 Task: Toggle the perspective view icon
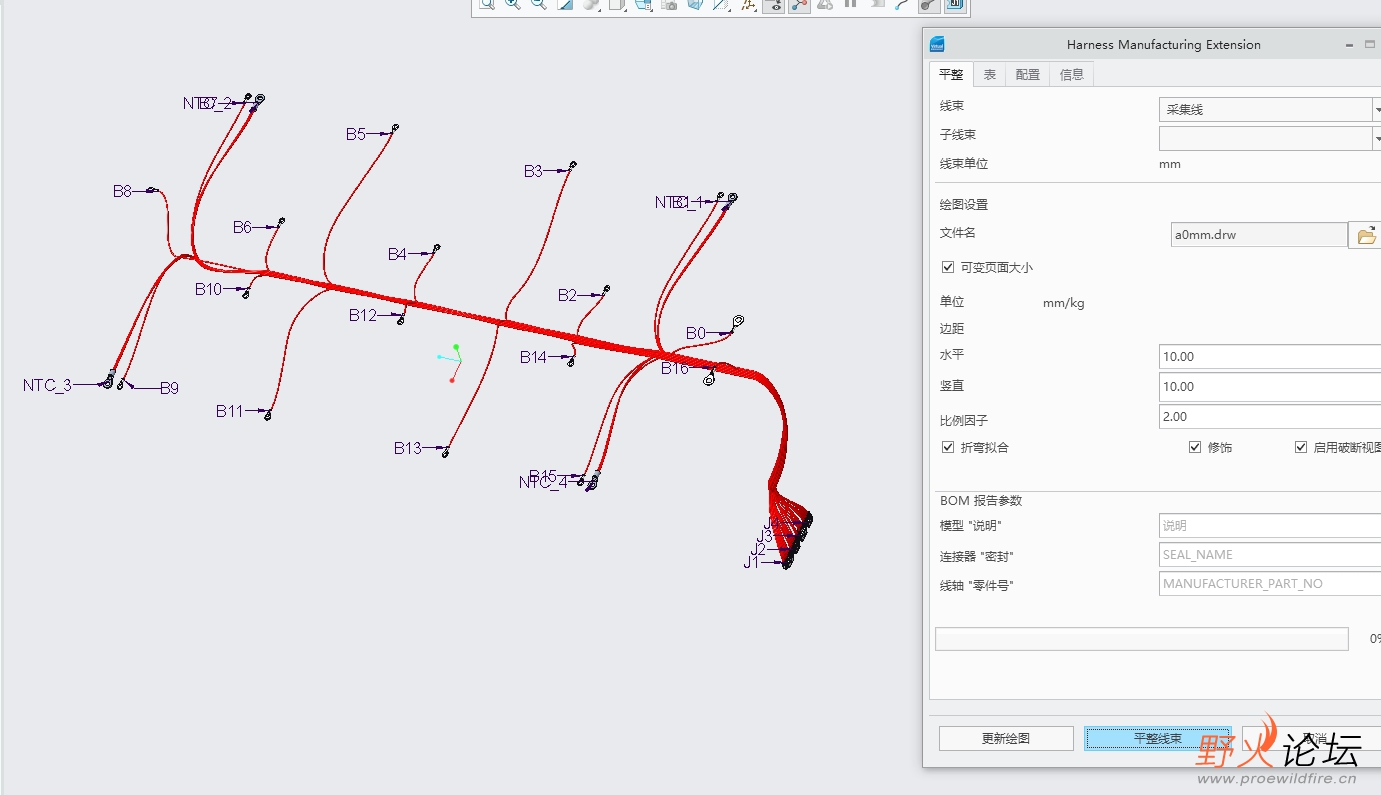point(695,5)
